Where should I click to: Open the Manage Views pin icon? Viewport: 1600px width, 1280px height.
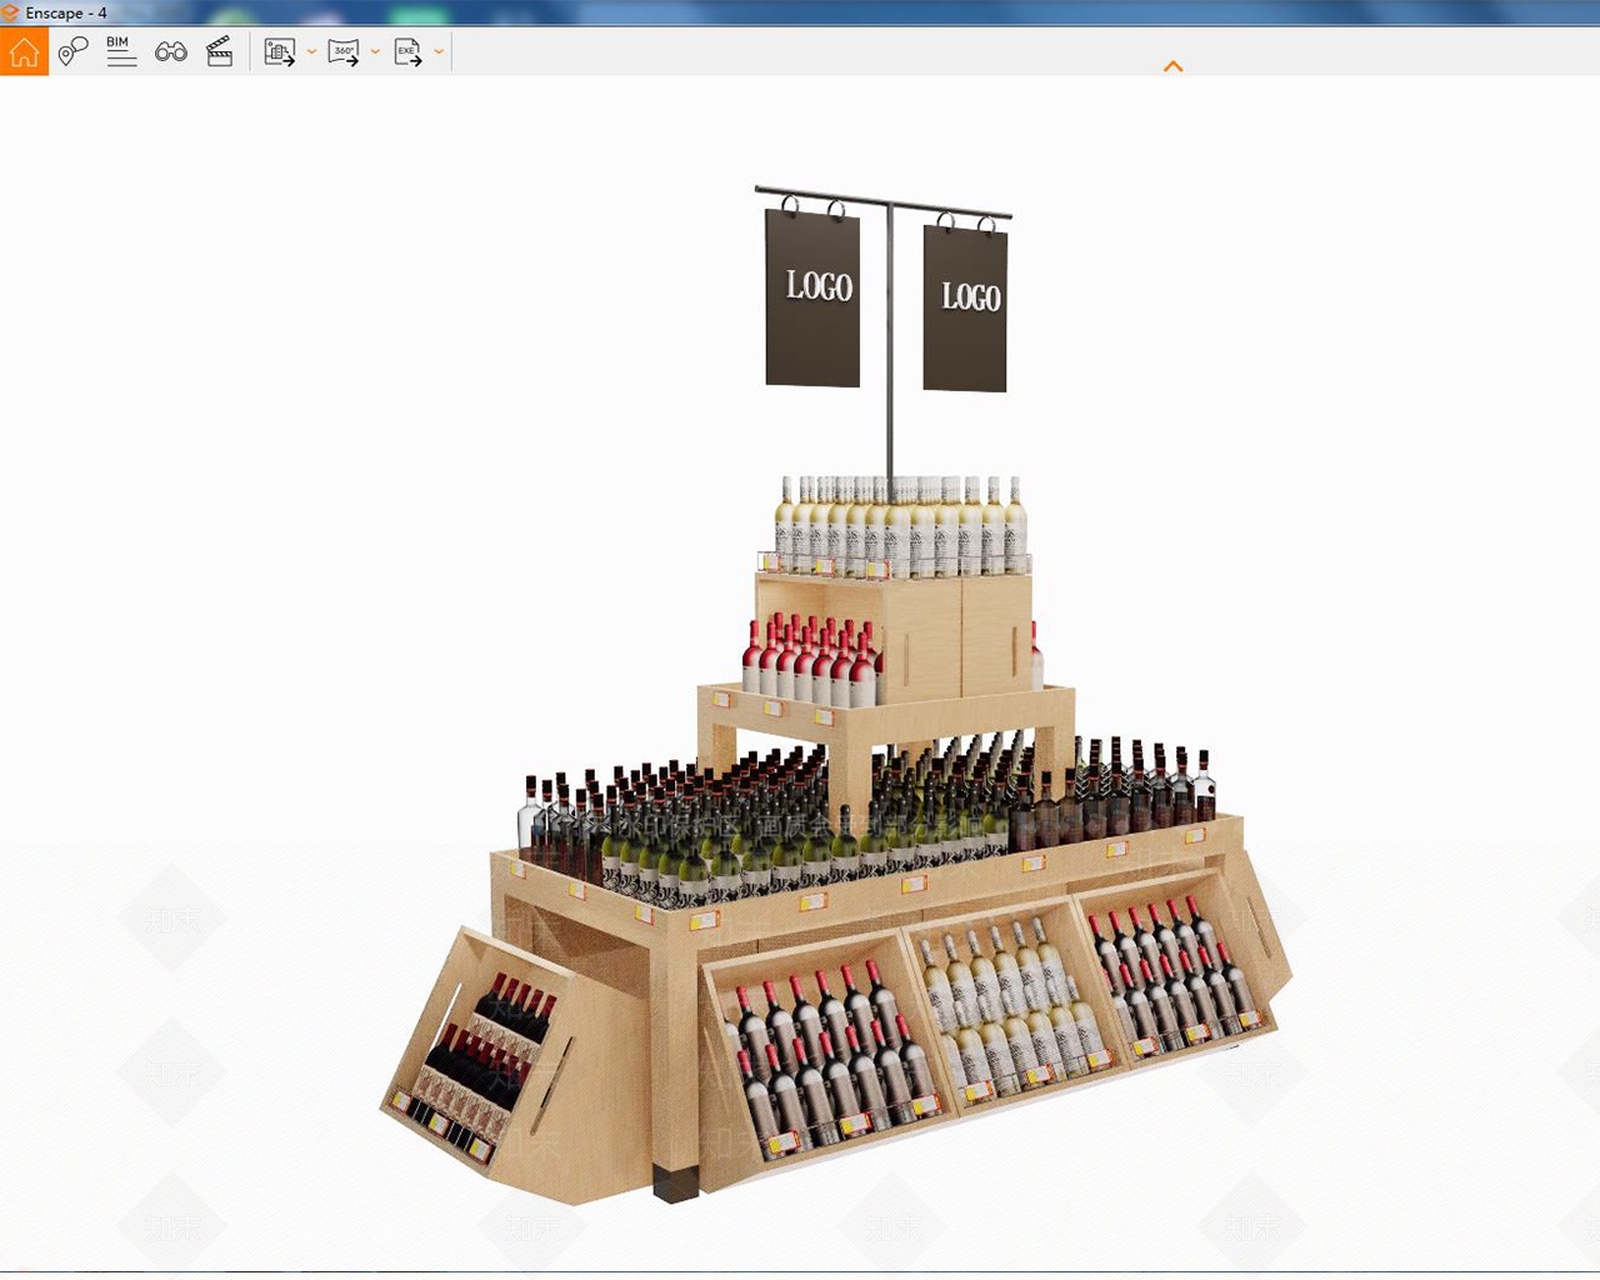[x=72, y=51]
